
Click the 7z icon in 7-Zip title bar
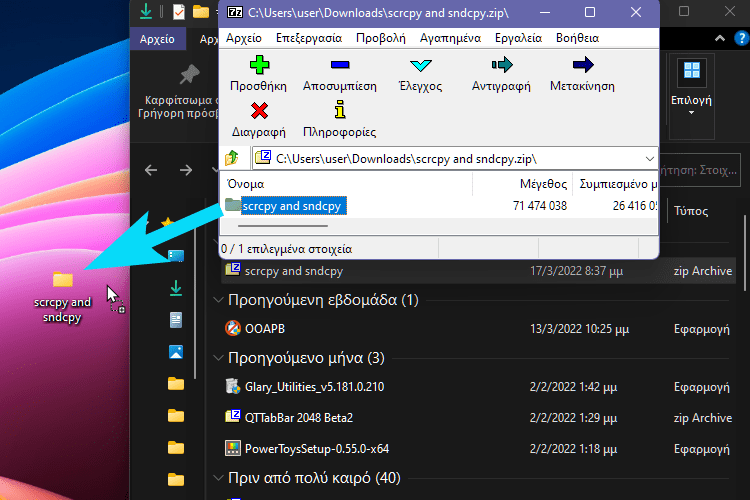point(234,12)
